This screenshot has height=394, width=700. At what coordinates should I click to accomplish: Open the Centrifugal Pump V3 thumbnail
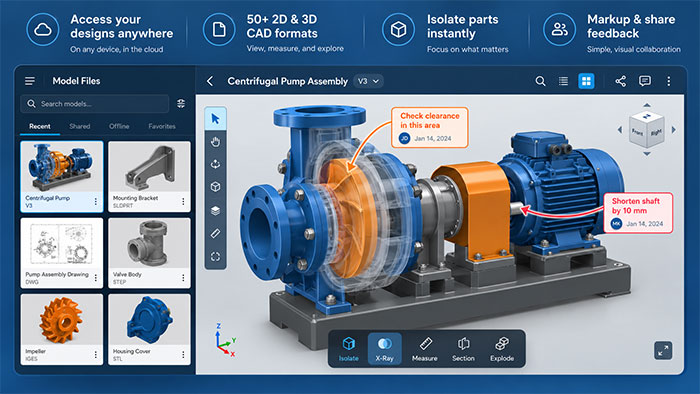(x=62, y=167)
